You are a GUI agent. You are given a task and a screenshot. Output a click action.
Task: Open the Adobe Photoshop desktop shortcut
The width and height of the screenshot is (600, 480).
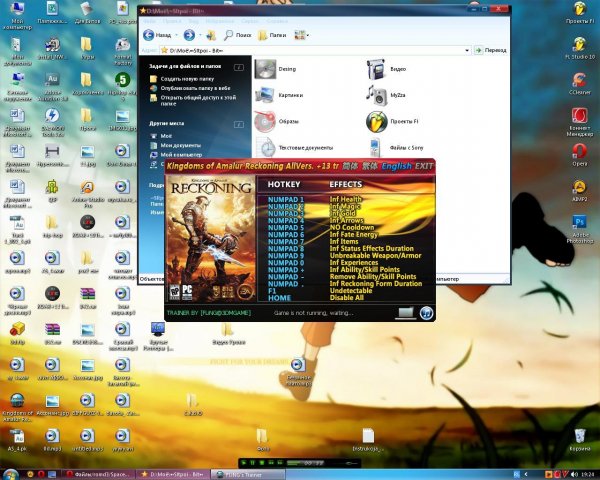579,229
